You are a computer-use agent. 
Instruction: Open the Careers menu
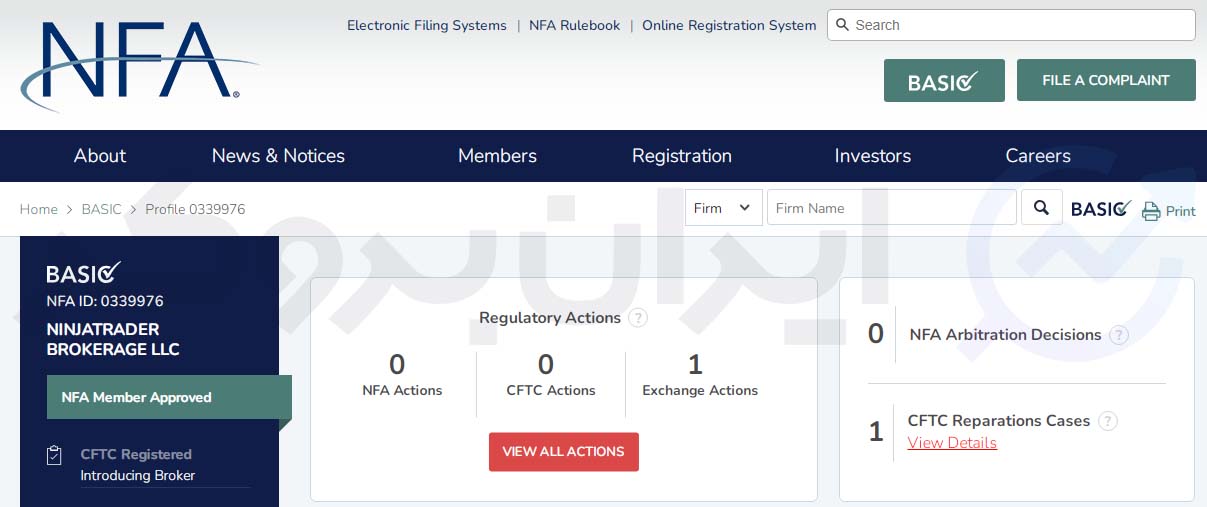pyautogui.click(x=1038, y=156)
